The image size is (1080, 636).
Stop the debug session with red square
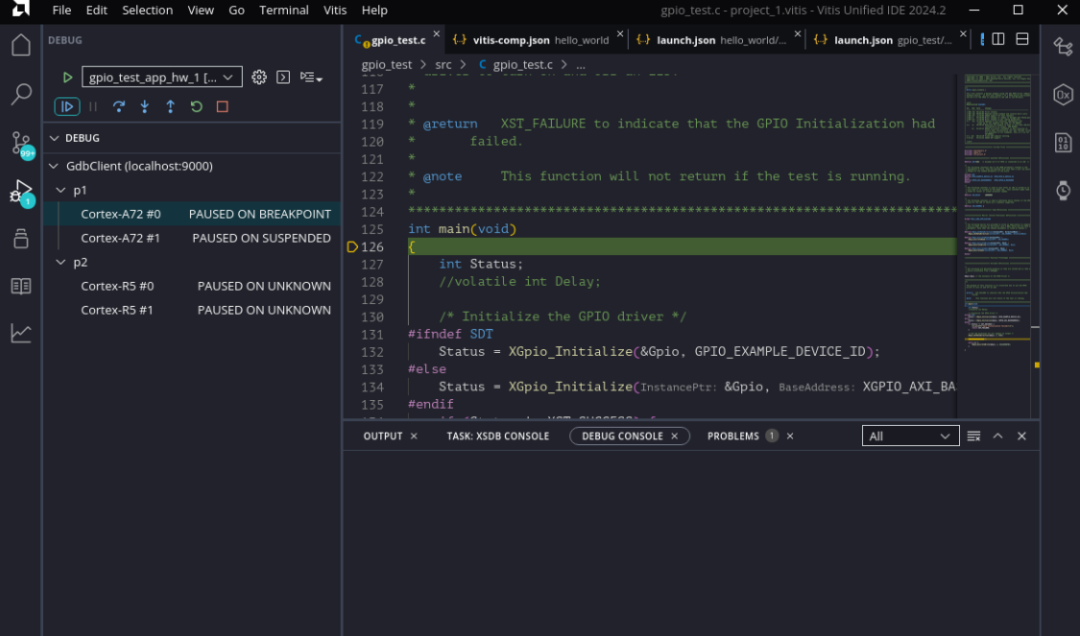pyautogui.click(x=222, y=107)
